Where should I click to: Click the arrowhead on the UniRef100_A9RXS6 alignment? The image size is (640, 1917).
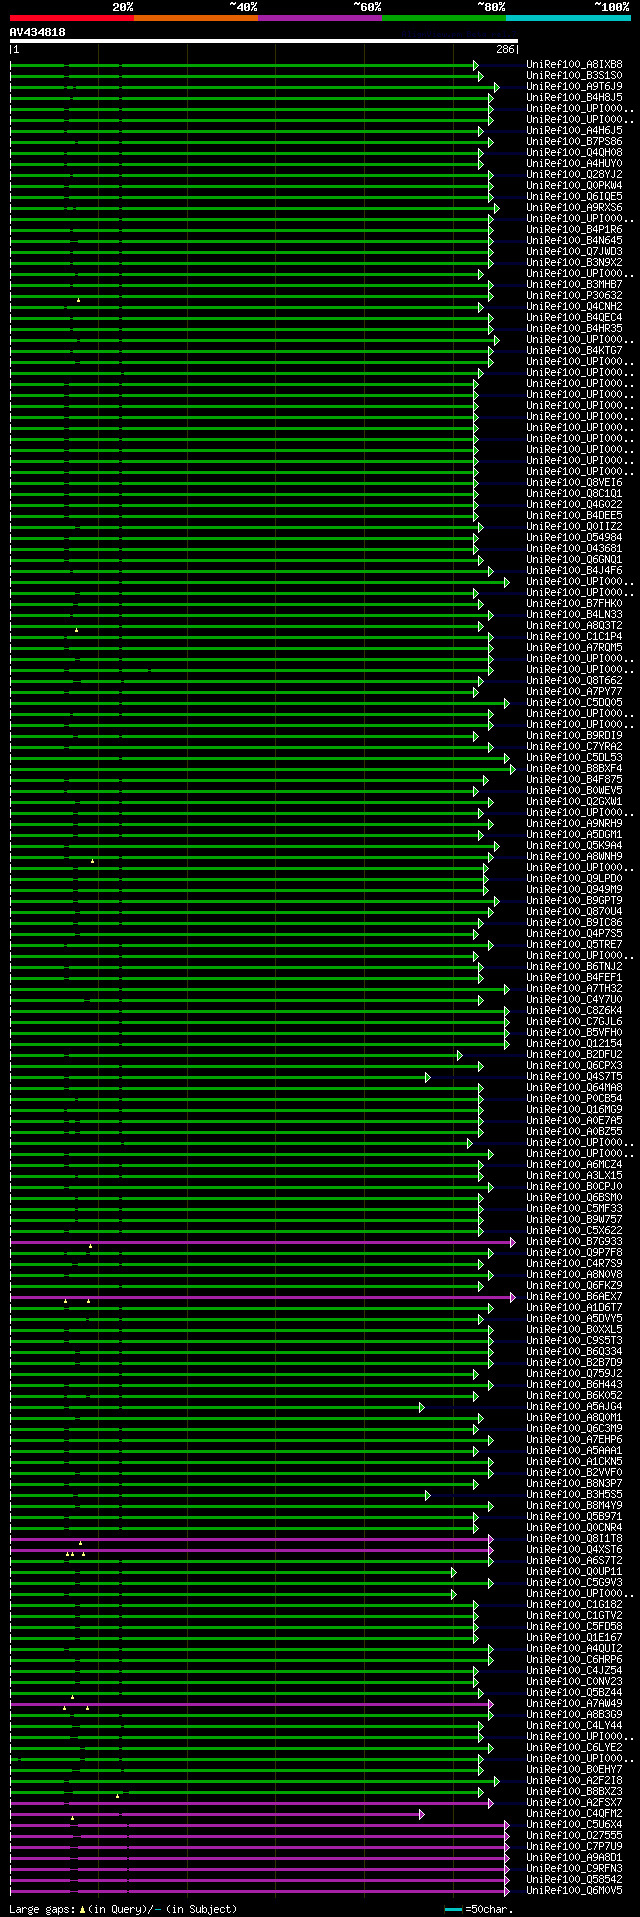(x=496, y=208)
